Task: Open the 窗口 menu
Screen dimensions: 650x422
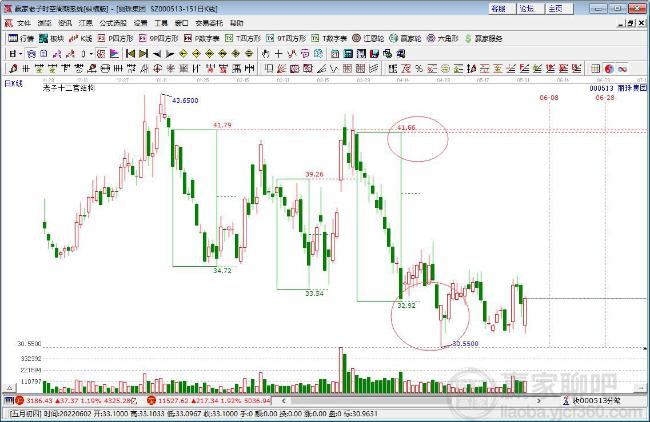Action: point(182,23)
